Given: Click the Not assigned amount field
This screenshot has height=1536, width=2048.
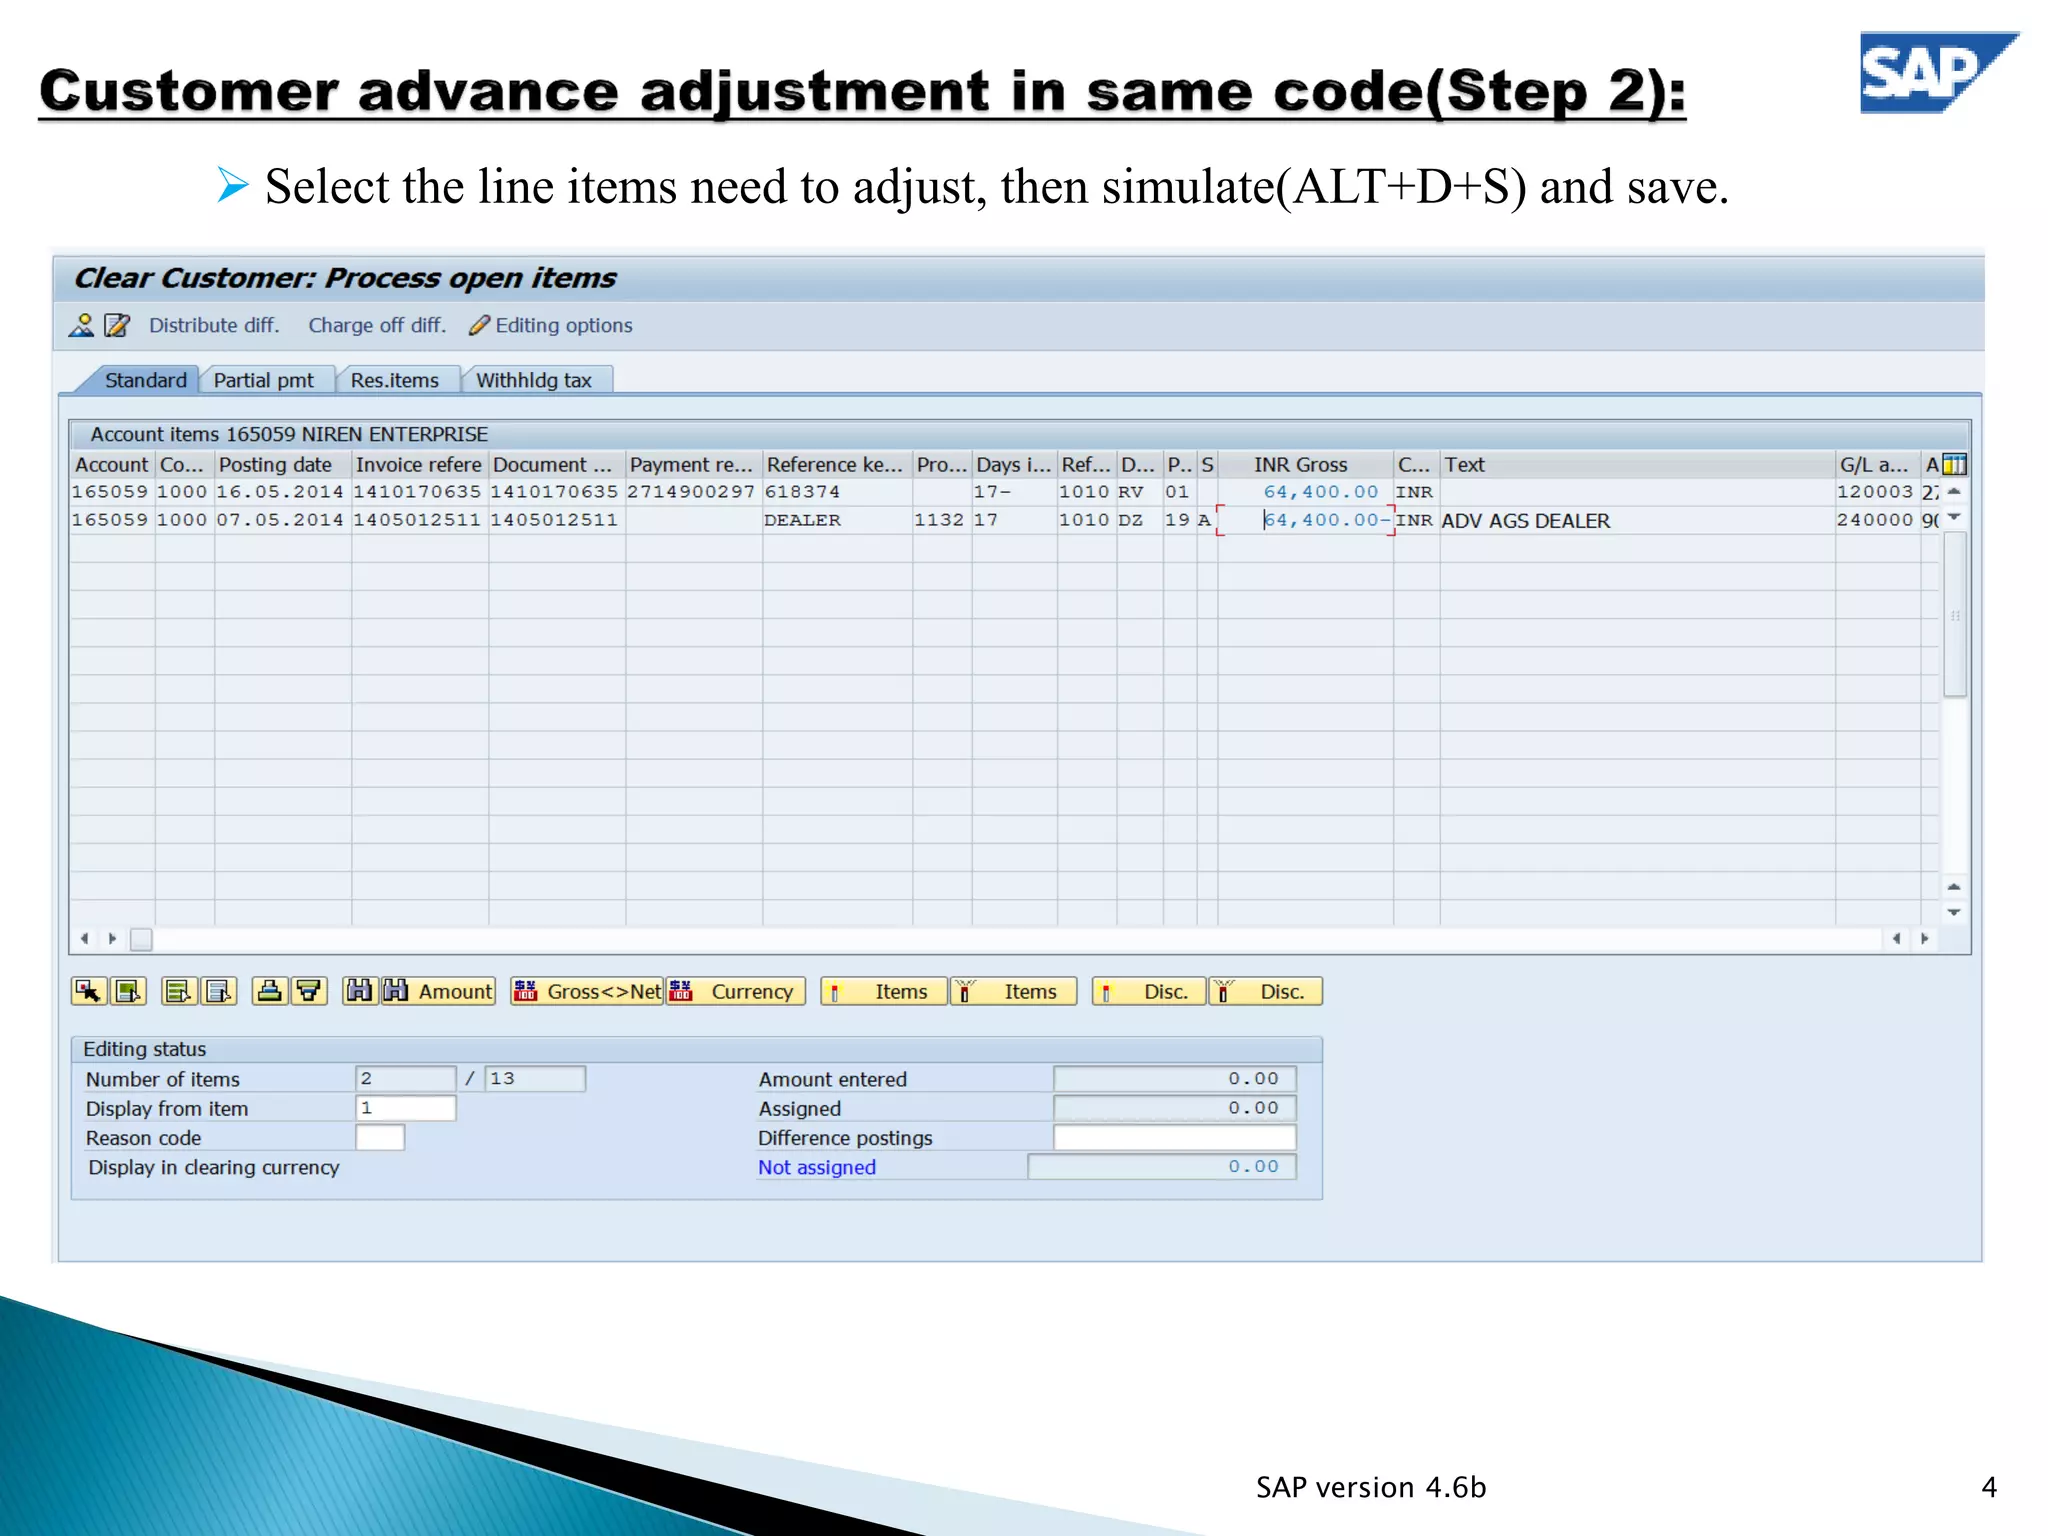Looking at the screenshot, I should point(1162,1167).
